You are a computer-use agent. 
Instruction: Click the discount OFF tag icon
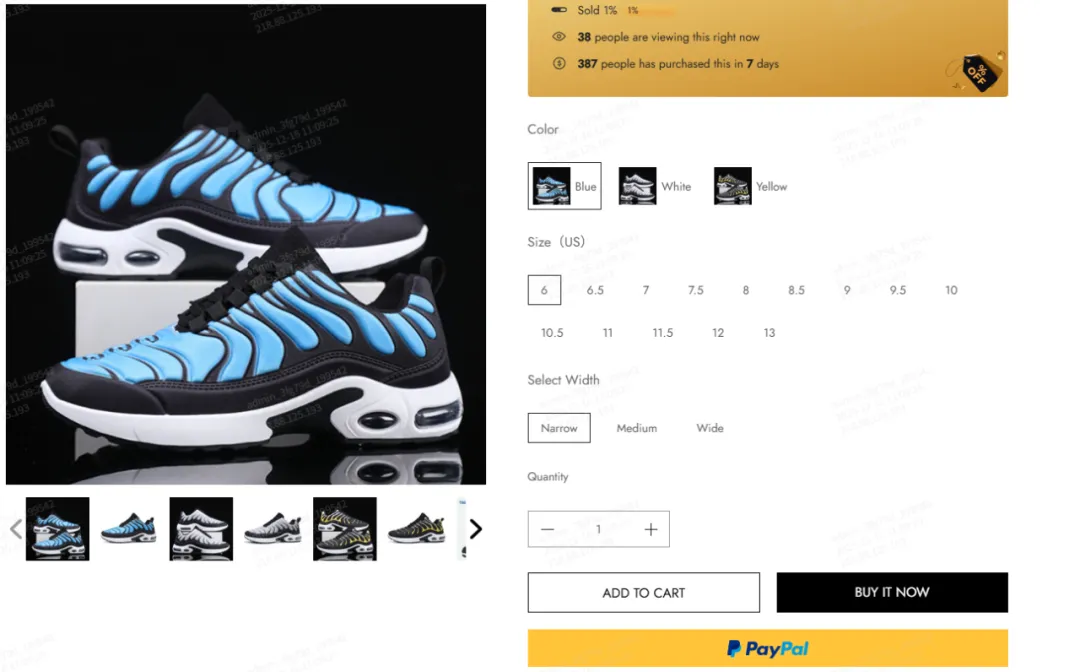pyautogui.click(x=978, y=72)
